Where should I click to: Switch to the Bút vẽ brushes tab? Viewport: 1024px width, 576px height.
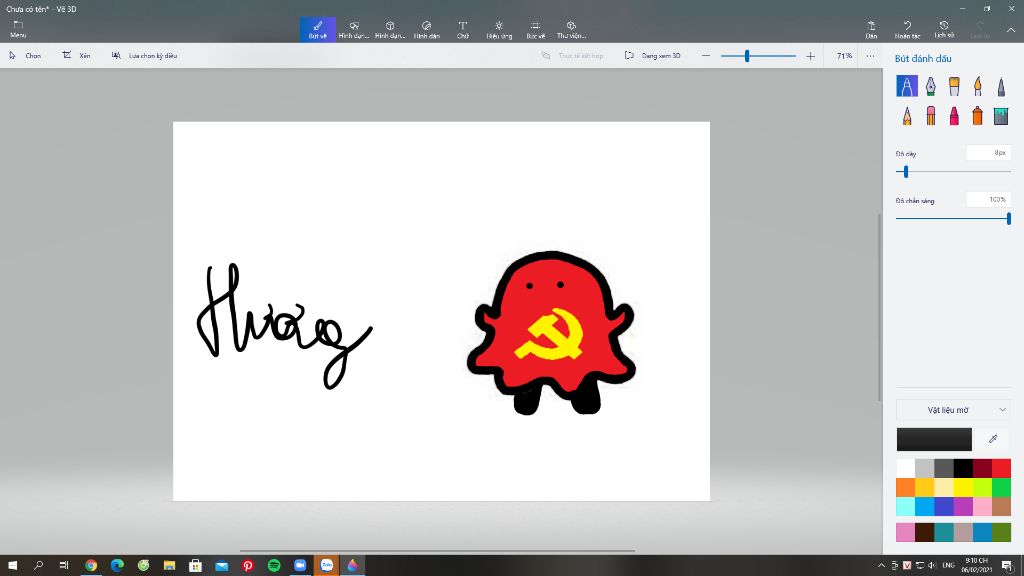tap(318, 29)
